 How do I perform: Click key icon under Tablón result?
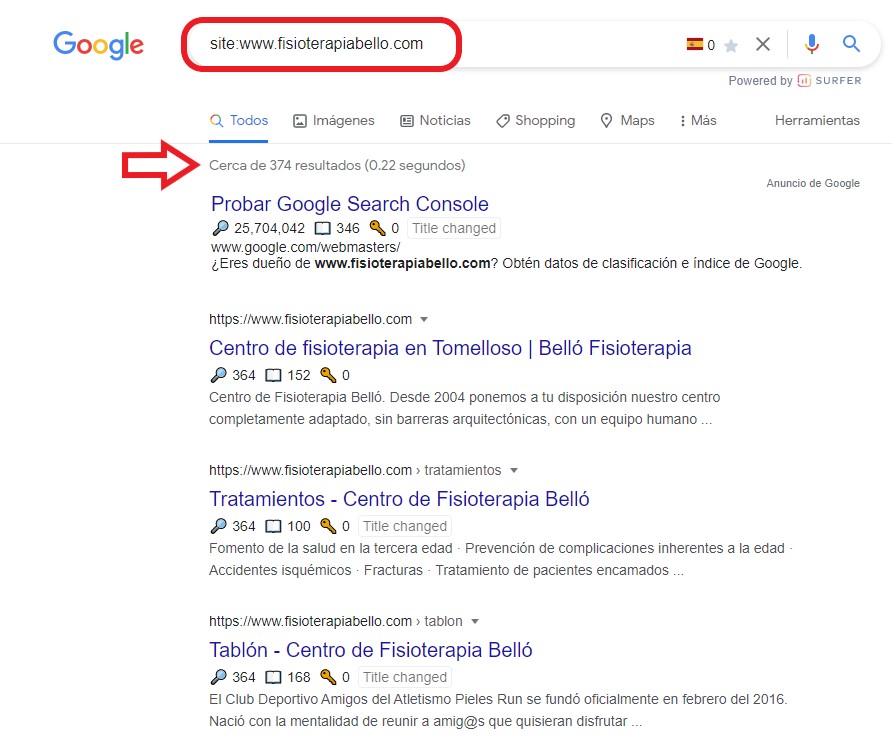click(x=328, y=677)
